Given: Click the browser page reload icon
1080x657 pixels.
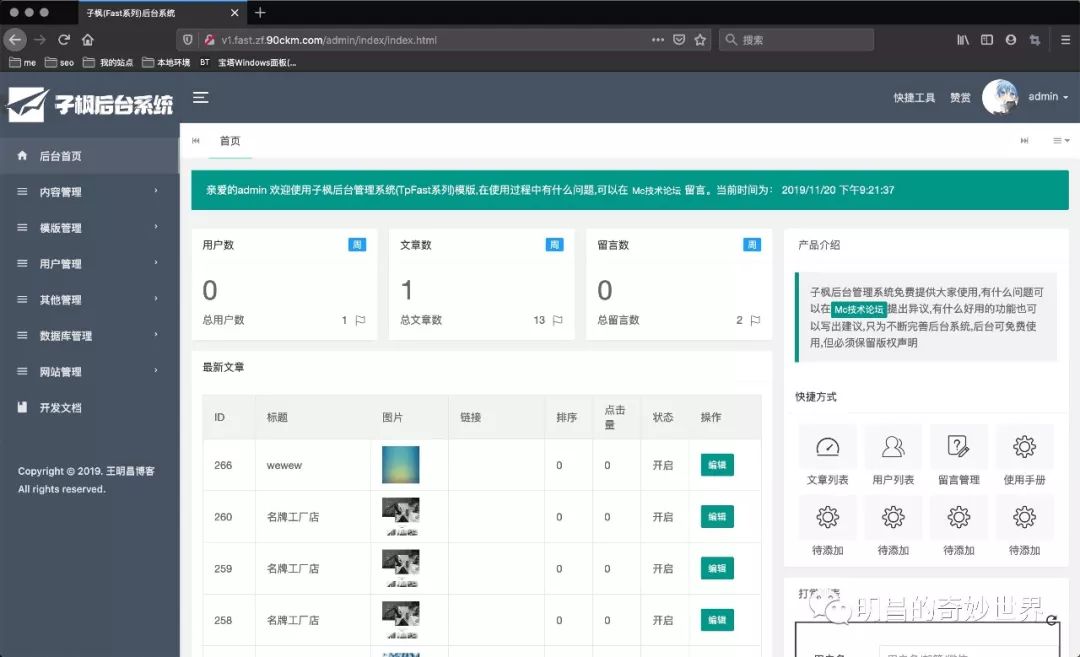Looking at the screenshot, I should [x=63, y=39].
